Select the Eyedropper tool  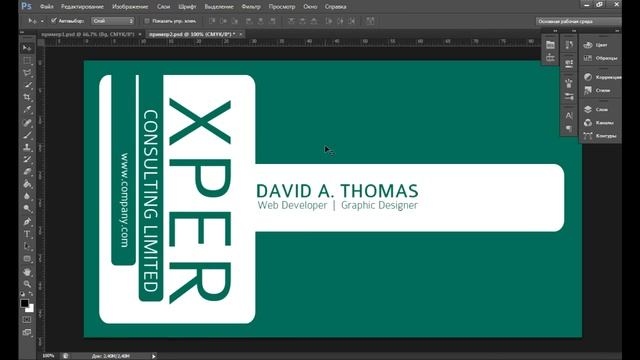27,109
